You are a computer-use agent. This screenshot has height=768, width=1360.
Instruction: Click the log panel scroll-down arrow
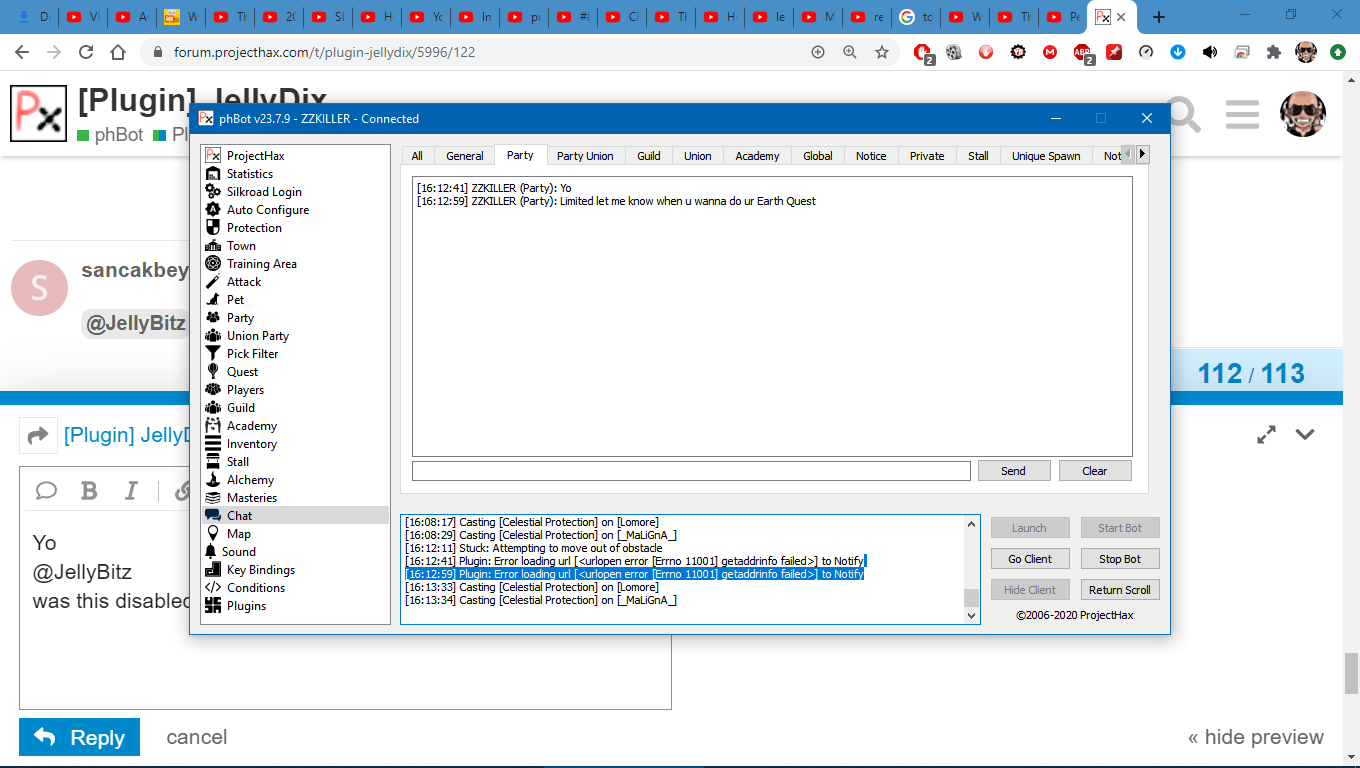click(x=971, y=616)
